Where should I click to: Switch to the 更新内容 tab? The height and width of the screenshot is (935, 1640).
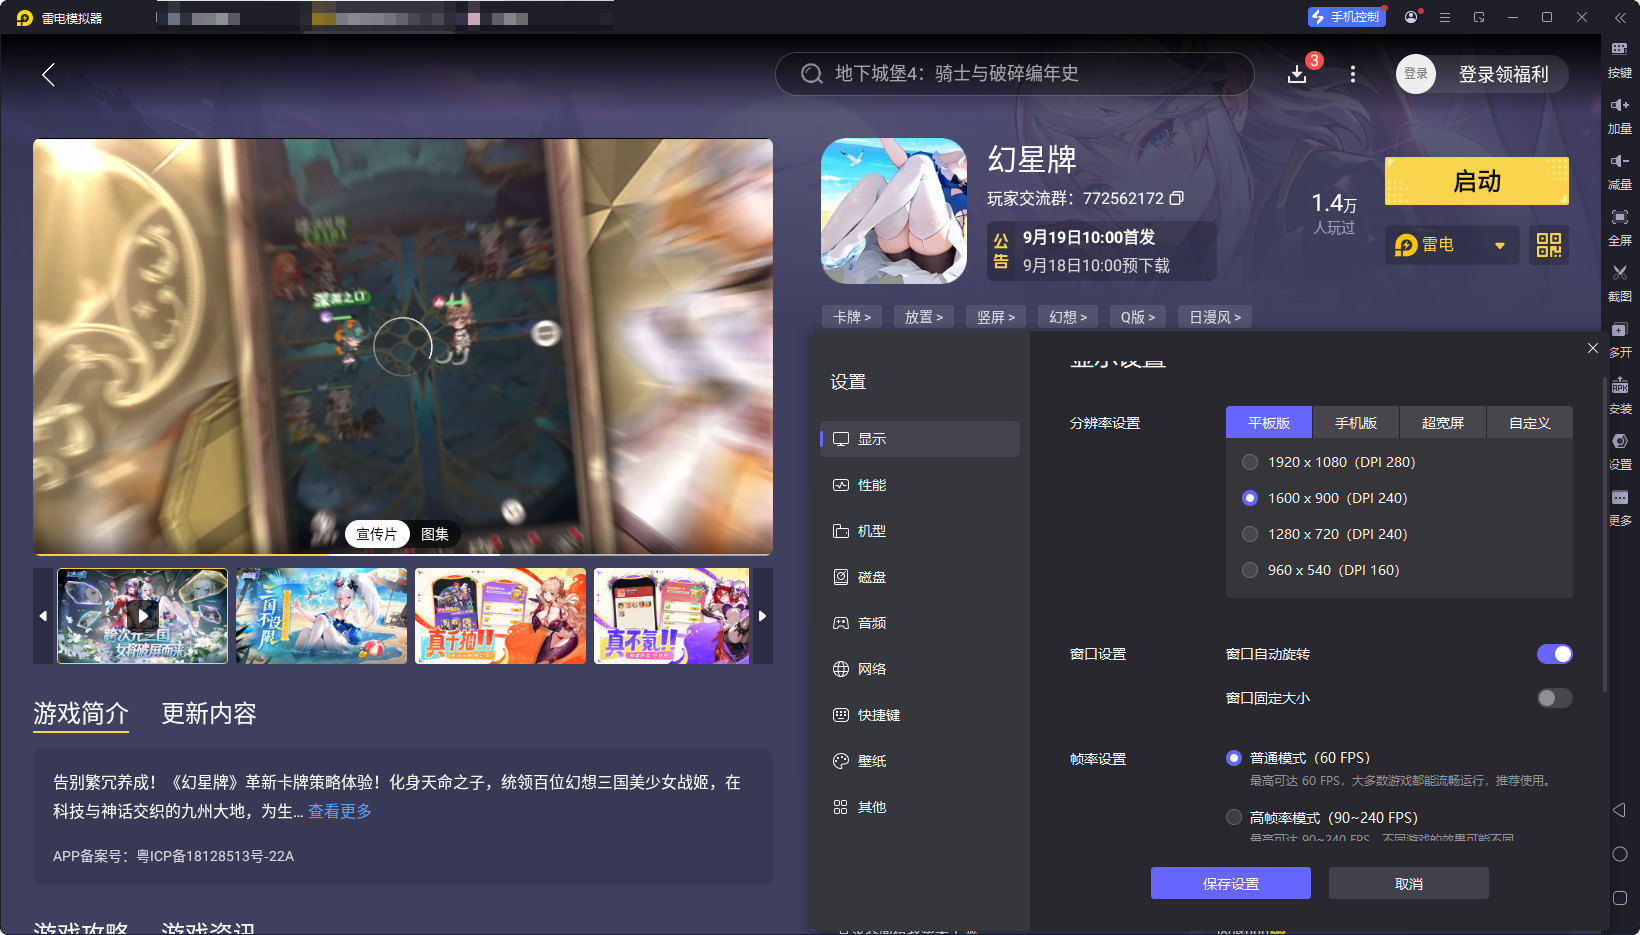tap(208, 714)
